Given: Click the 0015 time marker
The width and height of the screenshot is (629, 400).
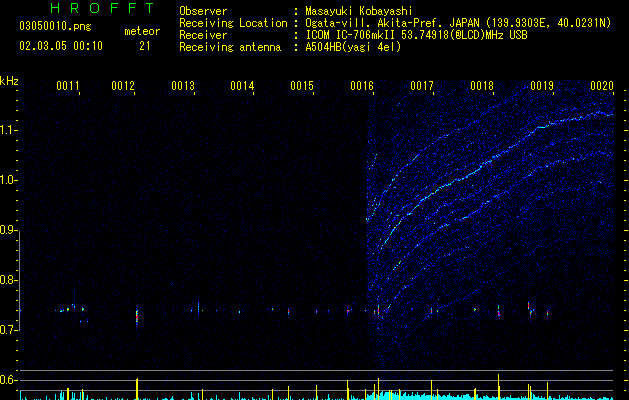Looking at the screenshot, I should pos(302,86).
